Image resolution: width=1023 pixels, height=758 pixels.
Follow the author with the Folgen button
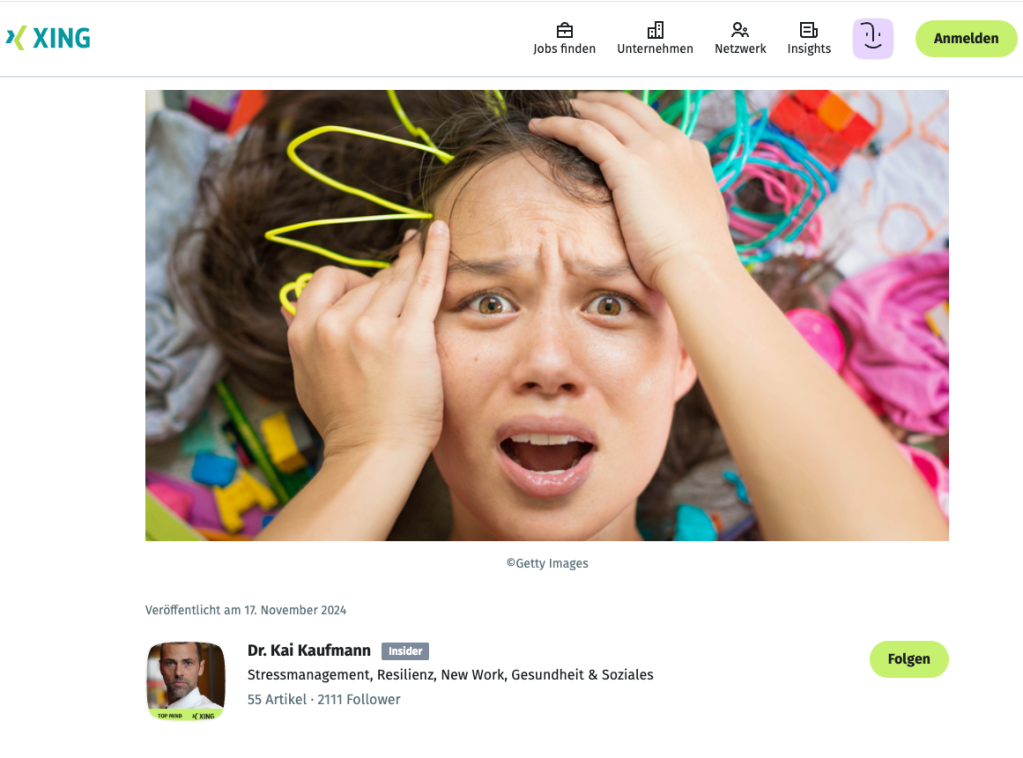point(909,659)
